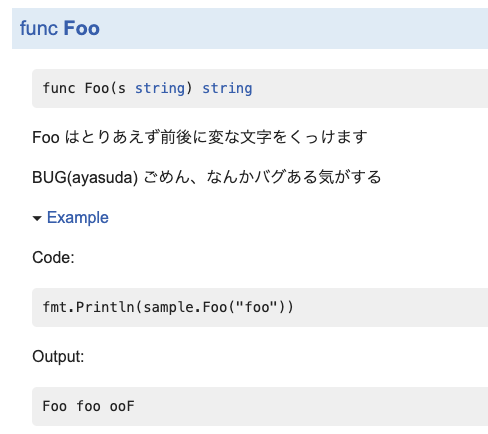
Task: Click the func Foo signature code block
Action: click(x=260, y=89)
